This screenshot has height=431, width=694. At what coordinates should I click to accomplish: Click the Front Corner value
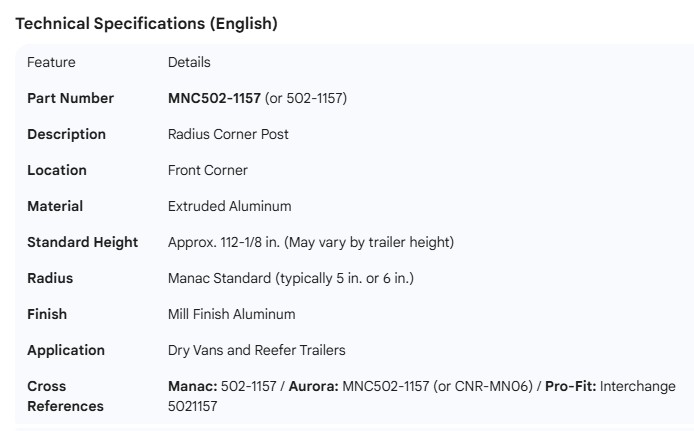(208, 170)
